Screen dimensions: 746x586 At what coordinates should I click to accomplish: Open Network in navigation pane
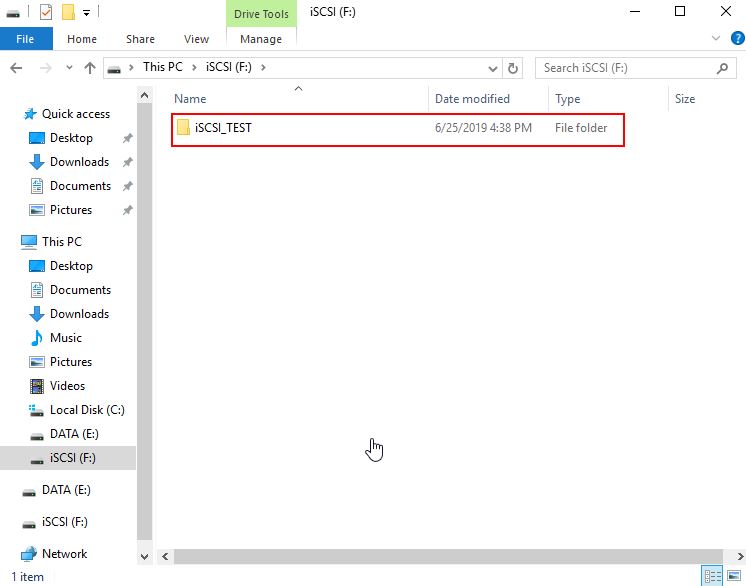64,554
